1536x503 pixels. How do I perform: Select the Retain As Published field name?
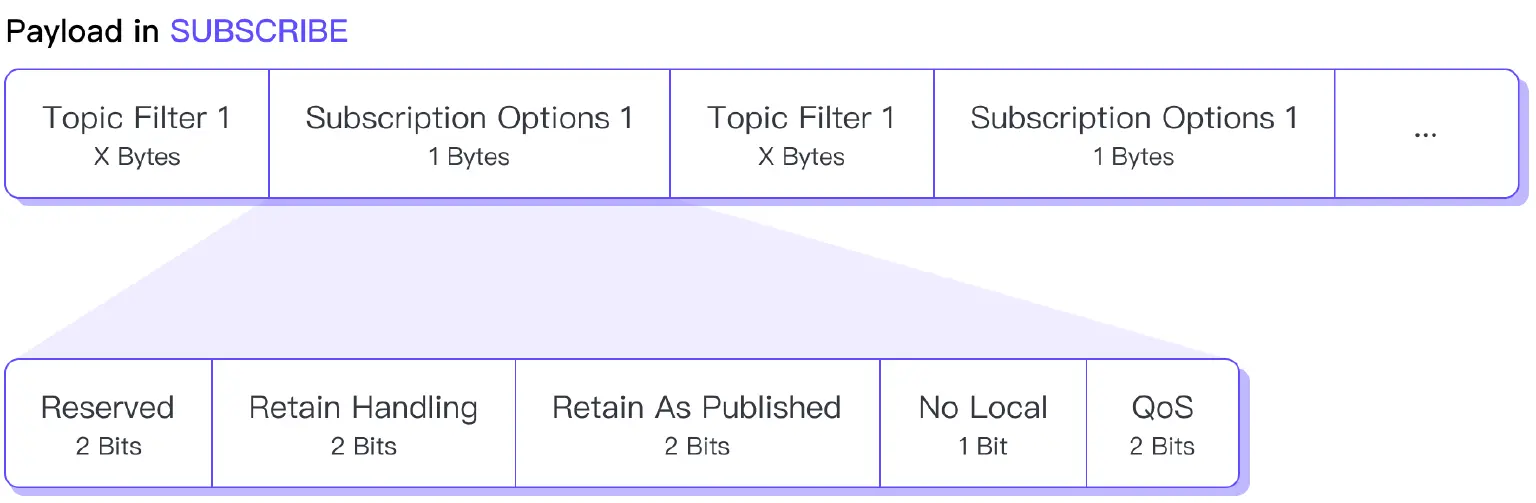coord(697,408)
